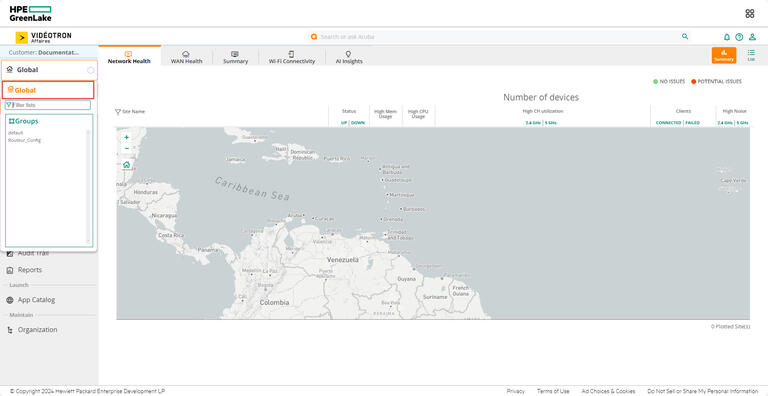Select 5 GHz under High Noise
768x396 pixels.
click(743, 123)
